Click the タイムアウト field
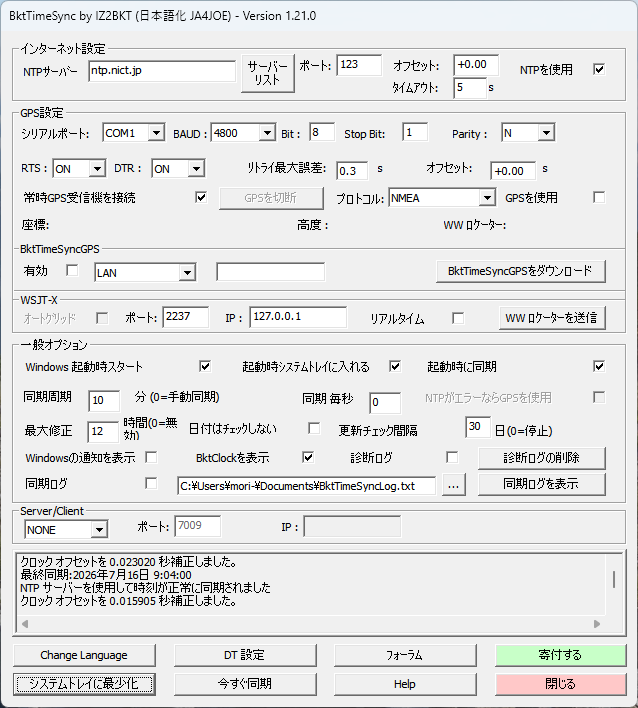The image size is (638, 708). click(470, 88)
